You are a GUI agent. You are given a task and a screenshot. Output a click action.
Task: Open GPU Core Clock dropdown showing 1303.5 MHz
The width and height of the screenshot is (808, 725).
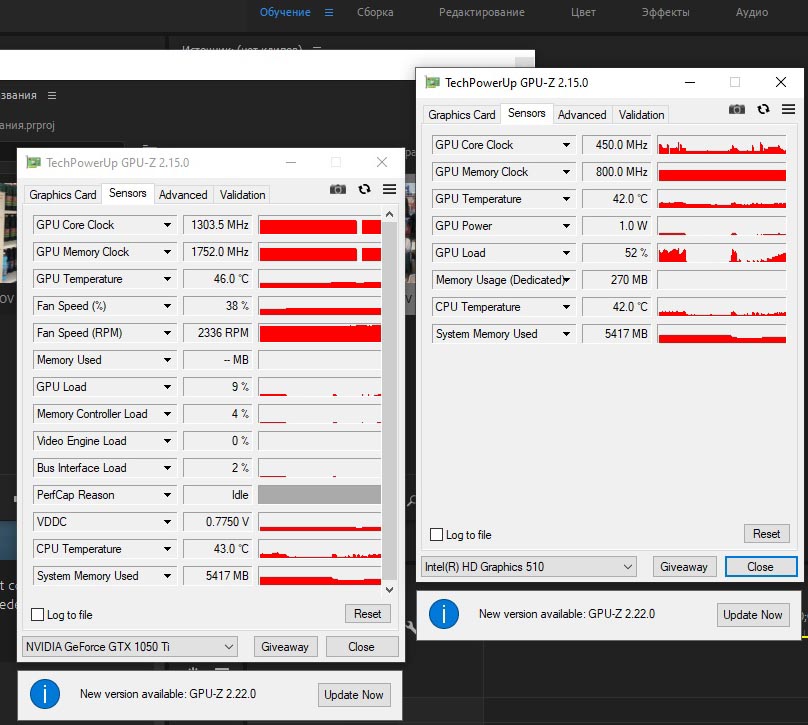[167, 225]
